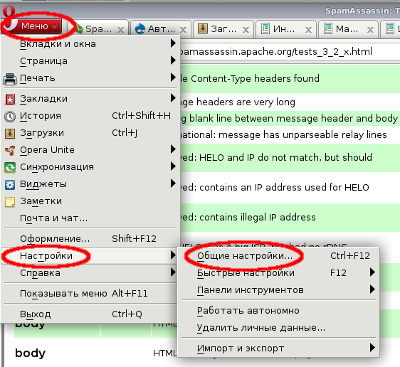The image size is (400, 367).
Task: Click the История clock icon
Action: click(10, 116)
